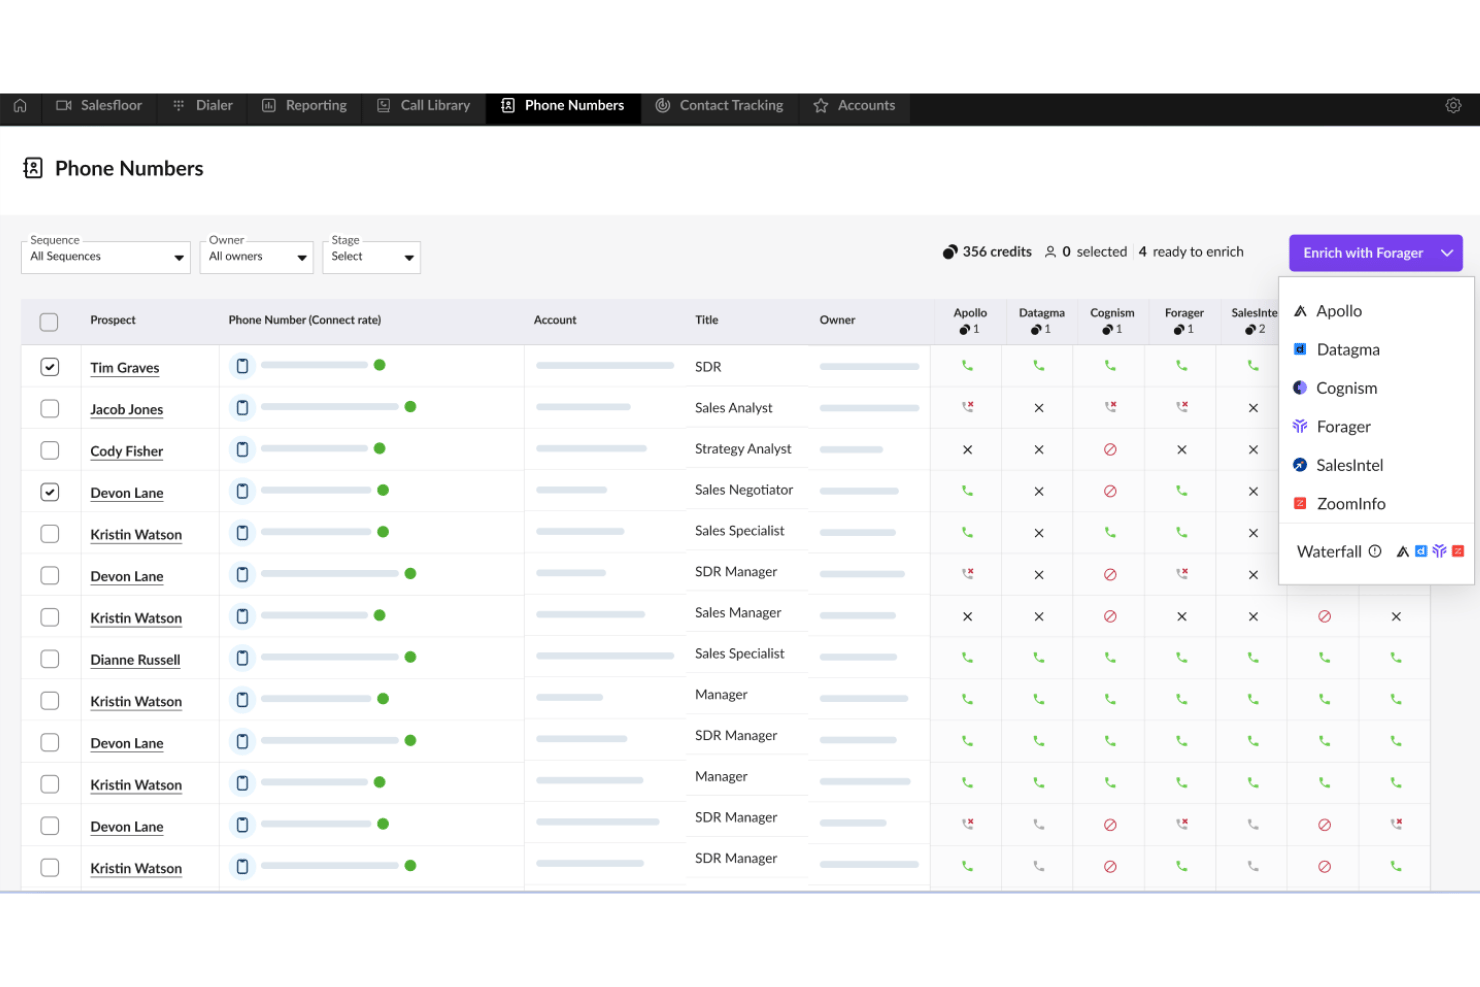Image resolution: width=1480 pixels, height=987 pixels.
Task: Open the Reporting tab
Action: click(x=305, y=105)
